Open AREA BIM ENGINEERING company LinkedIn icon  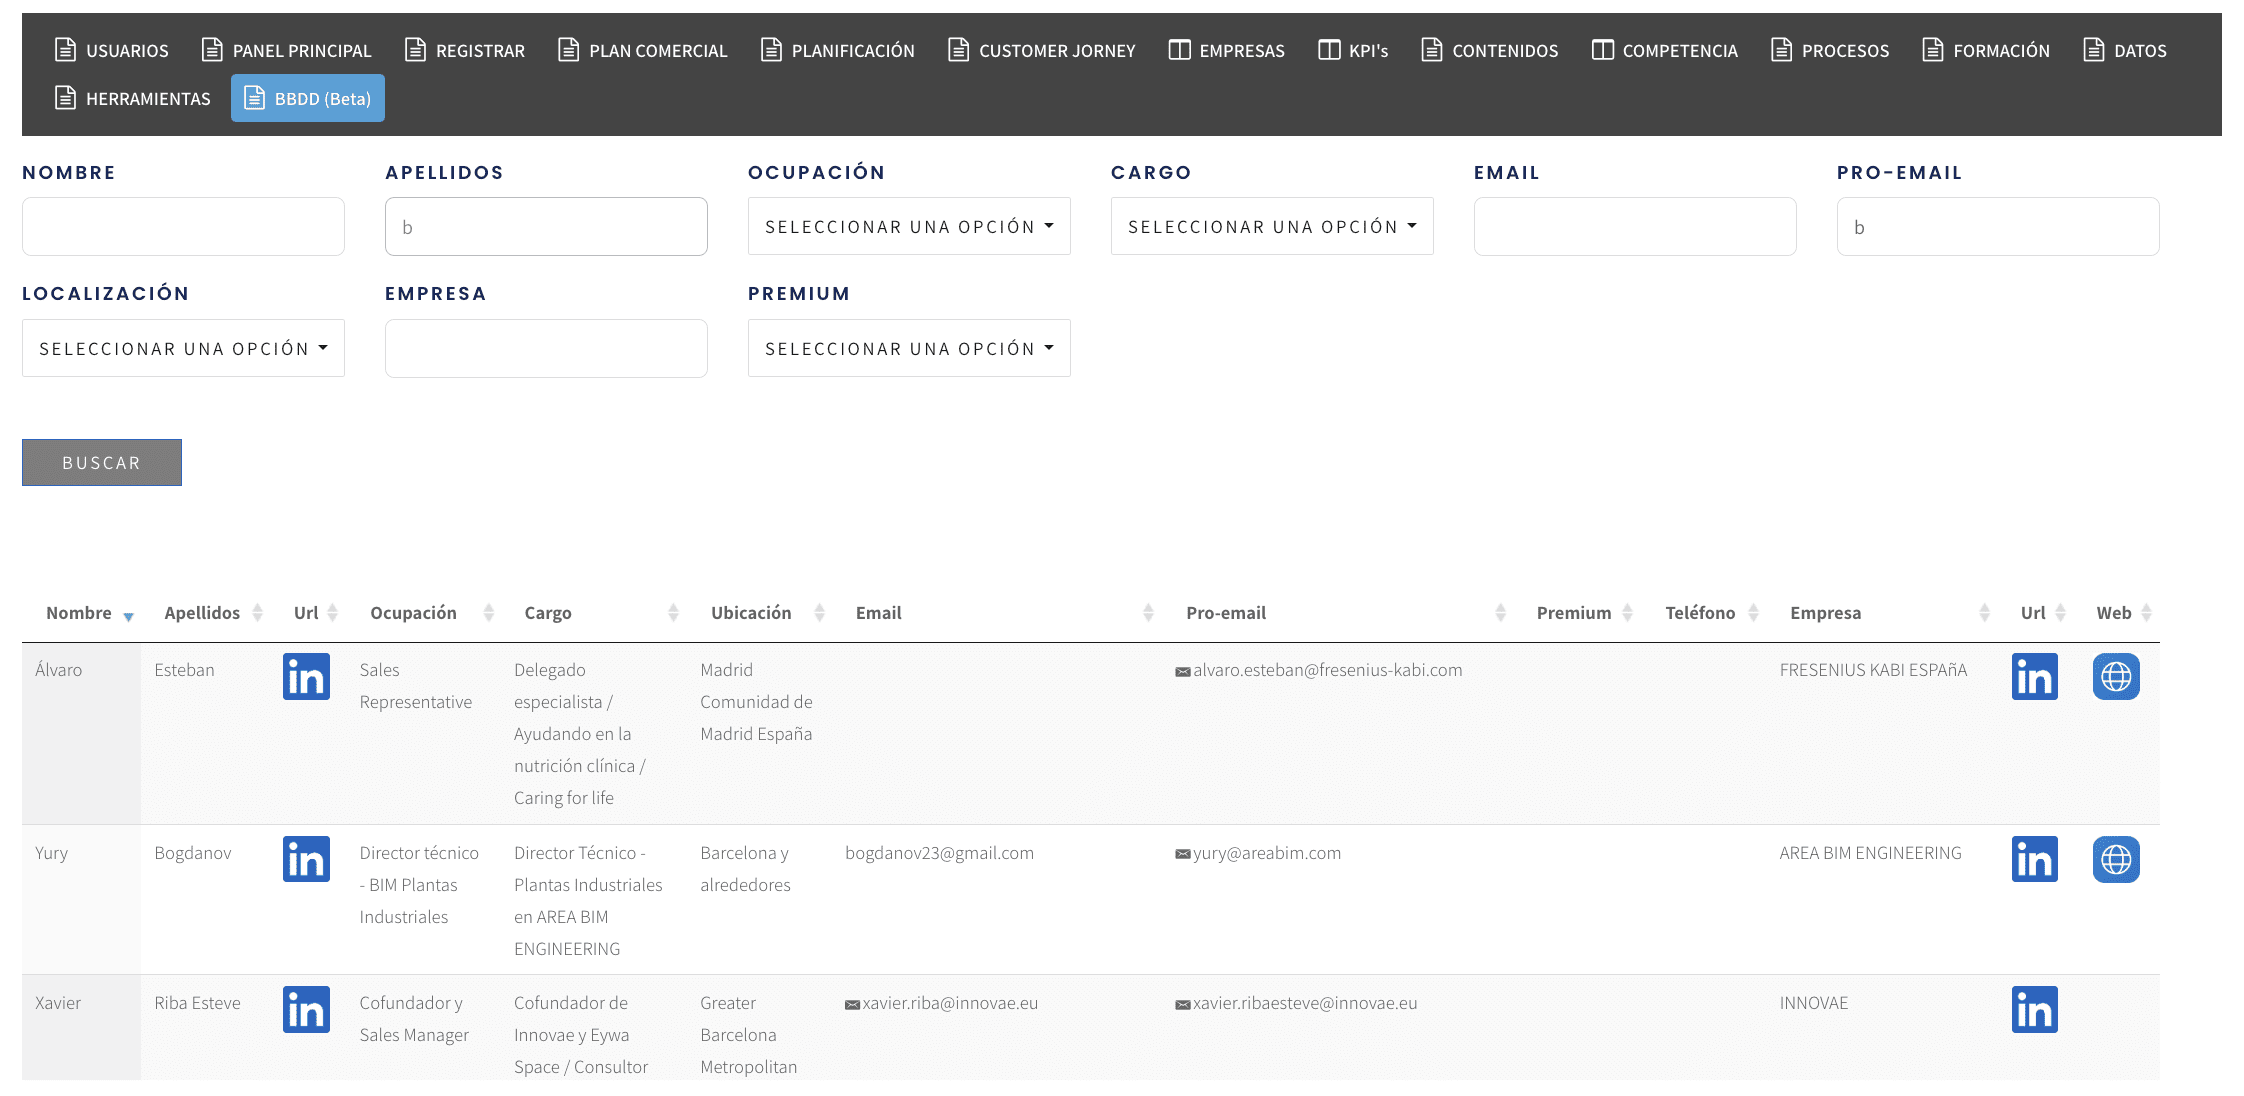(2034, 860)
